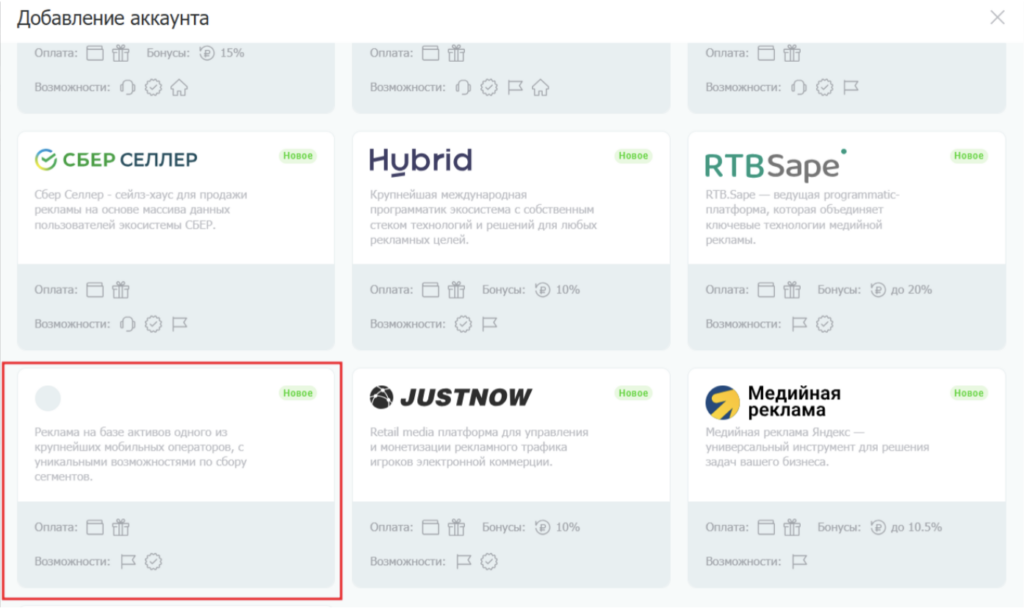Click ruble bonus icon in RTBSape card
Viewport: 1024px width, 613px height.
point(878,289)
